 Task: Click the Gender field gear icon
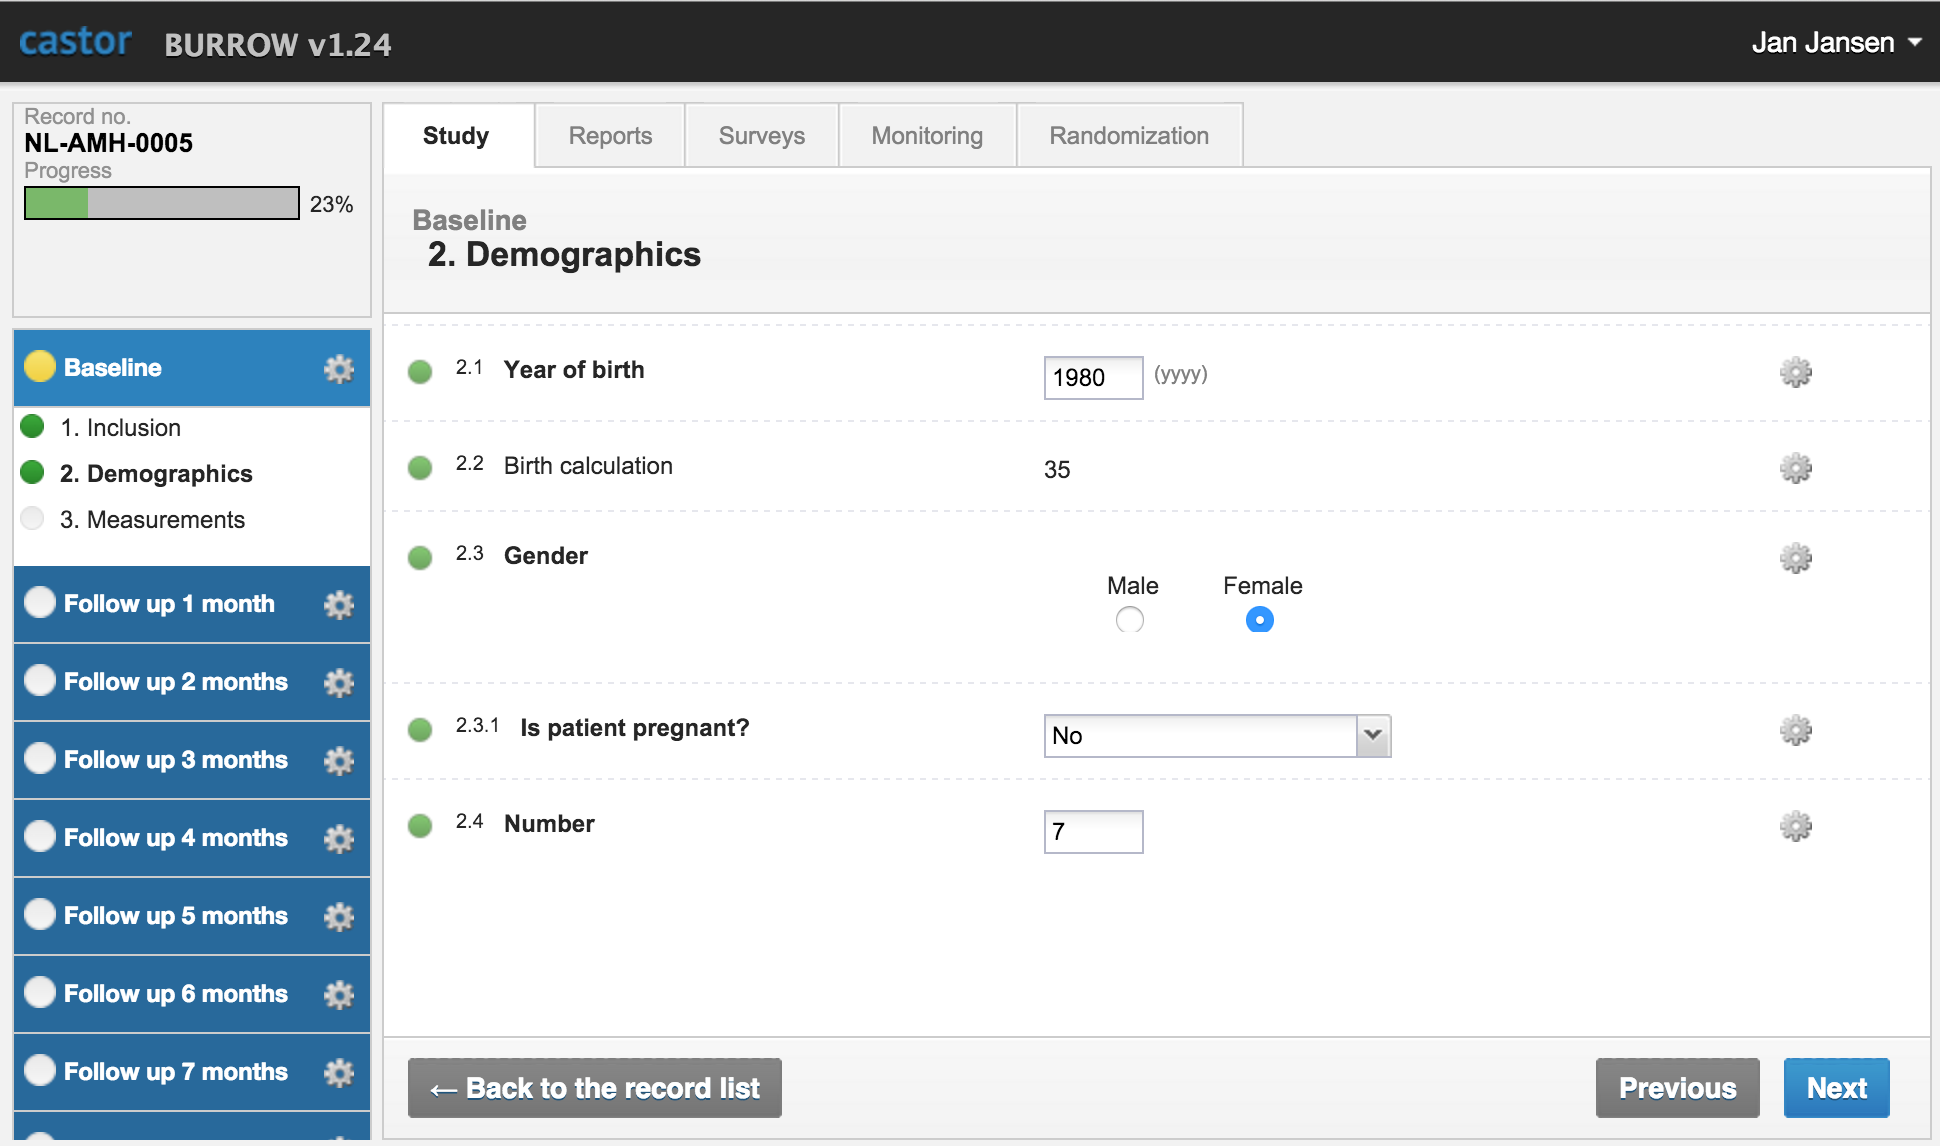click(1795, 558)
